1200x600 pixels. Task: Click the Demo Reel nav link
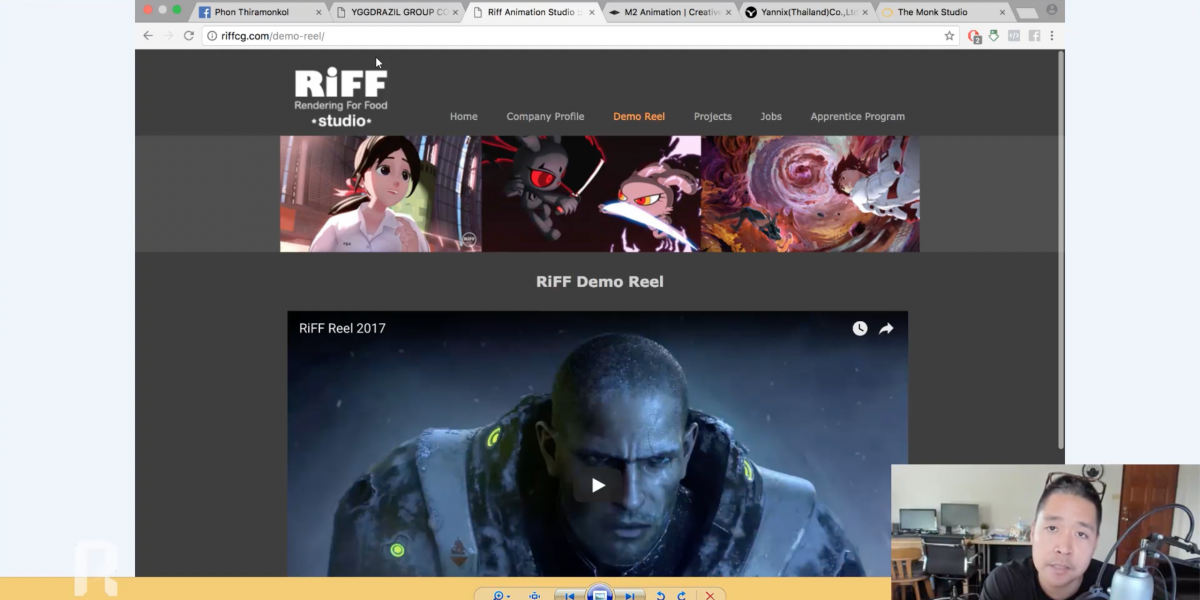click(x=639, y=116)
